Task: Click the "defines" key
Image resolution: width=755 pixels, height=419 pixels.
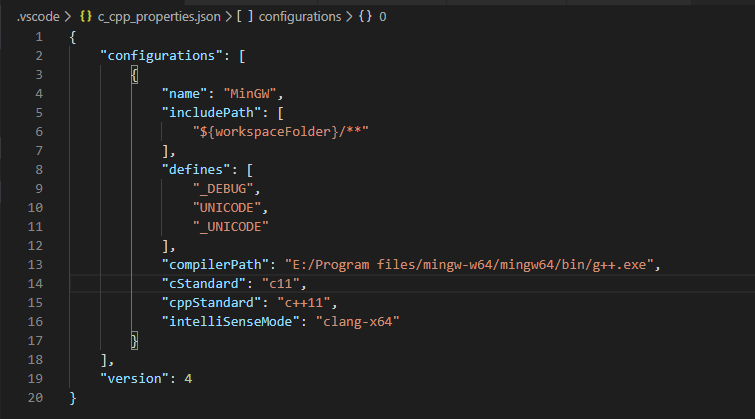Action: pos(196,170)
